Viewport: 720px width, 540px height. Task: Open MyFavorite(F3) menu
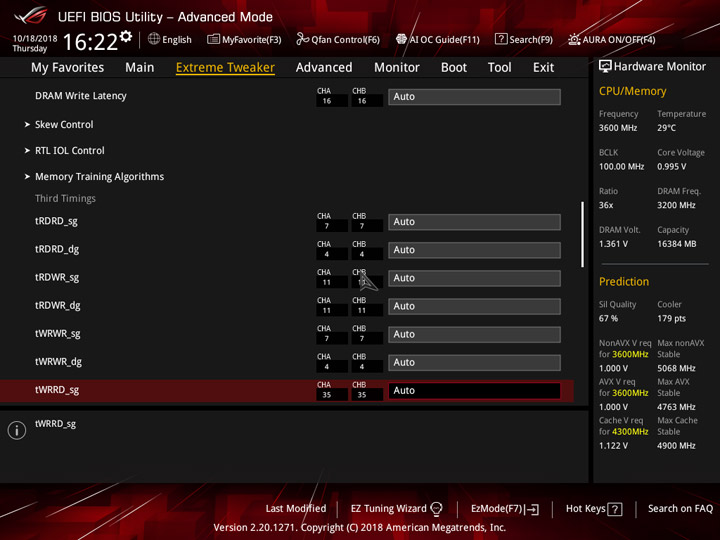pyautogui.click(x=244, y=39)
